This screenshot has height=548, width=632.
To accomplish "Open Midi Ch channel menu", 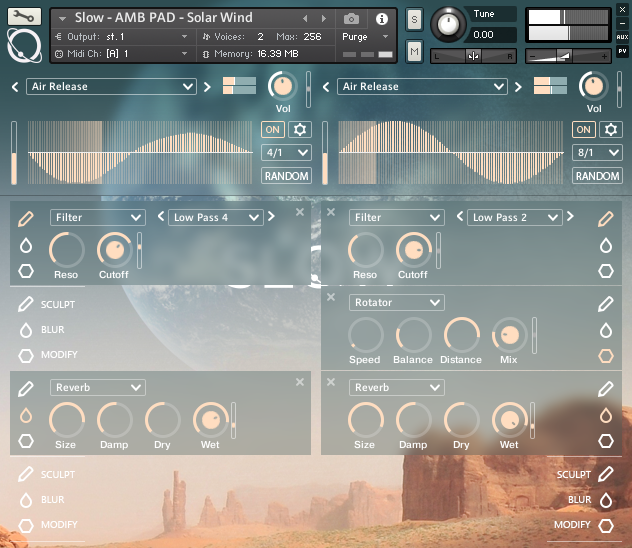I will pyautogui.click(x=121, y=54).
